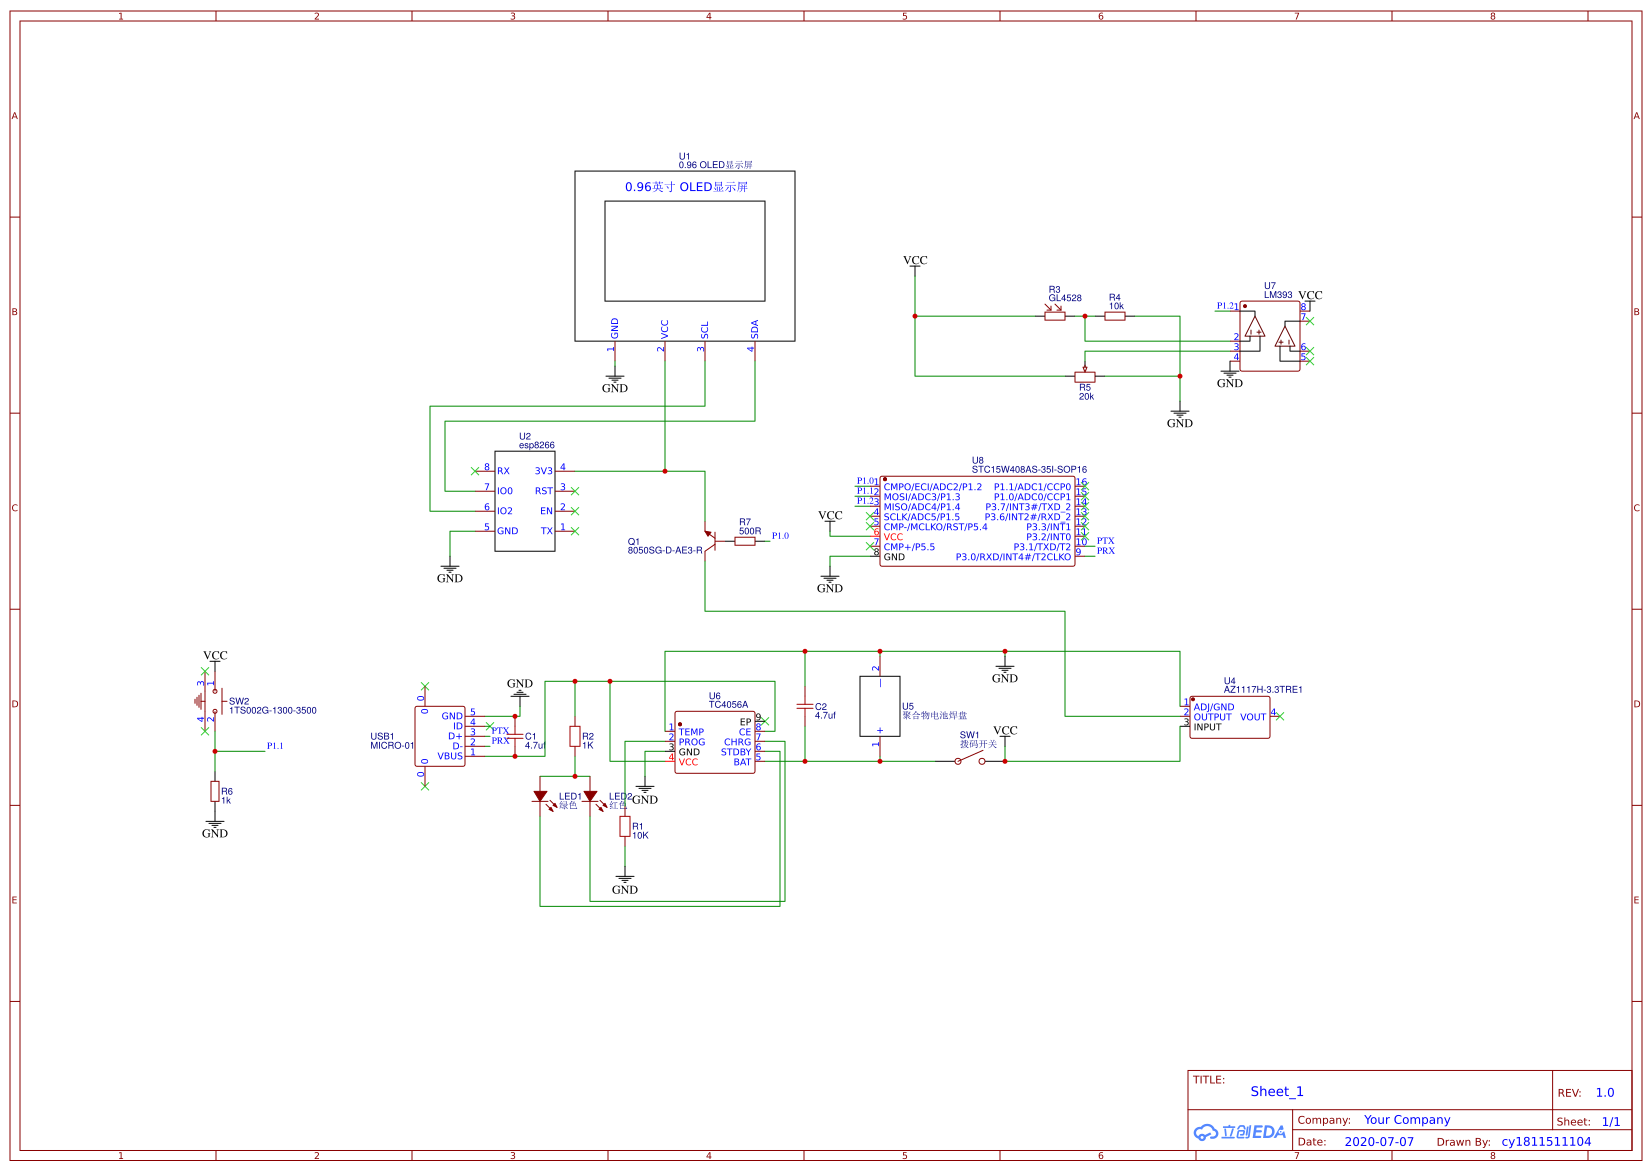Click the U4 AZ1117H regulator body
This screenshot has width=1652, height=1171.
pyautogui.click(x=1230, y=717)
